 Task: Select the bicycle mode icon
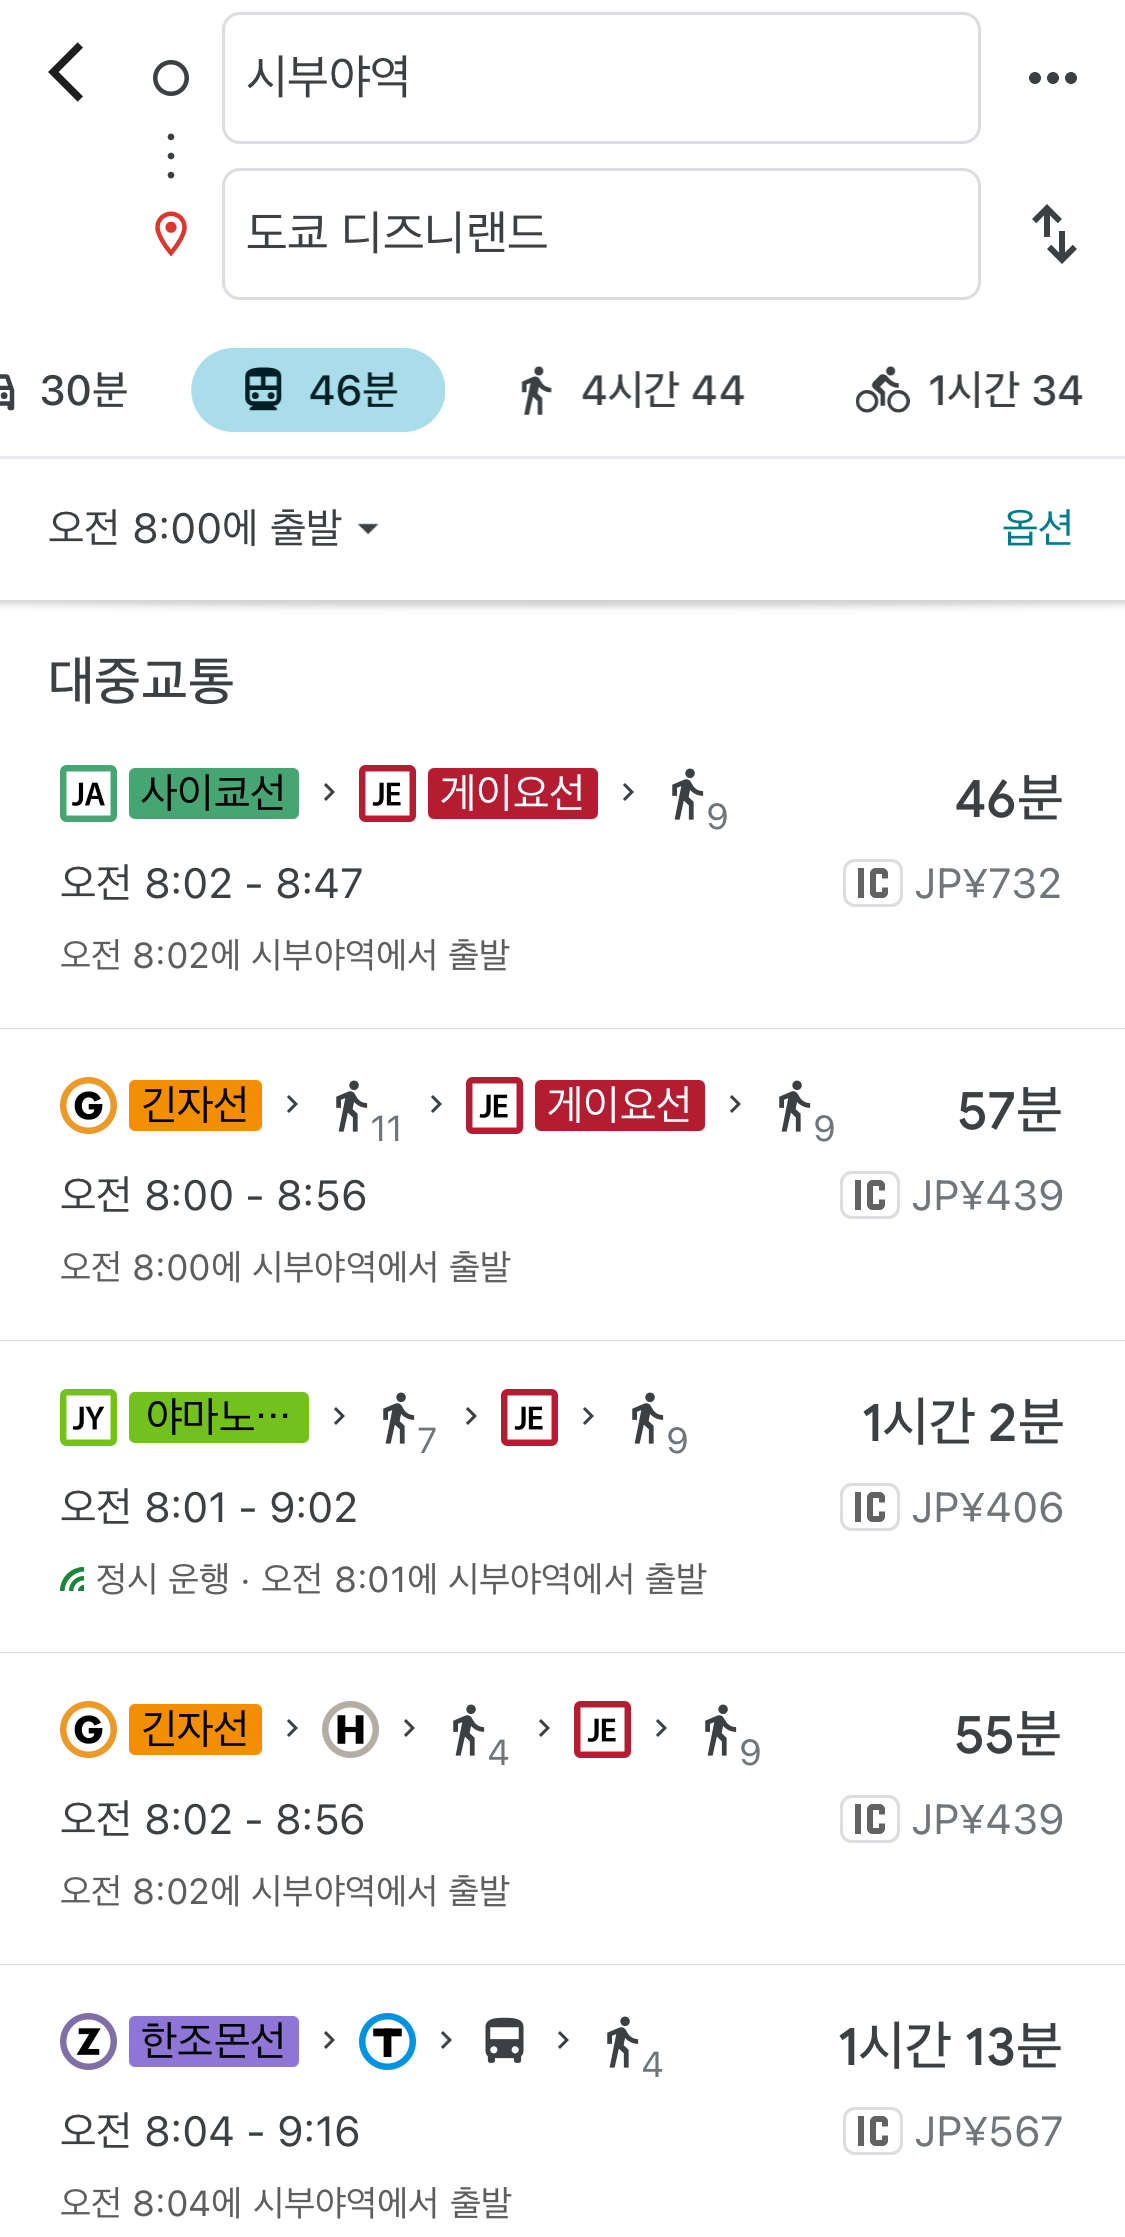pos(880,392)
